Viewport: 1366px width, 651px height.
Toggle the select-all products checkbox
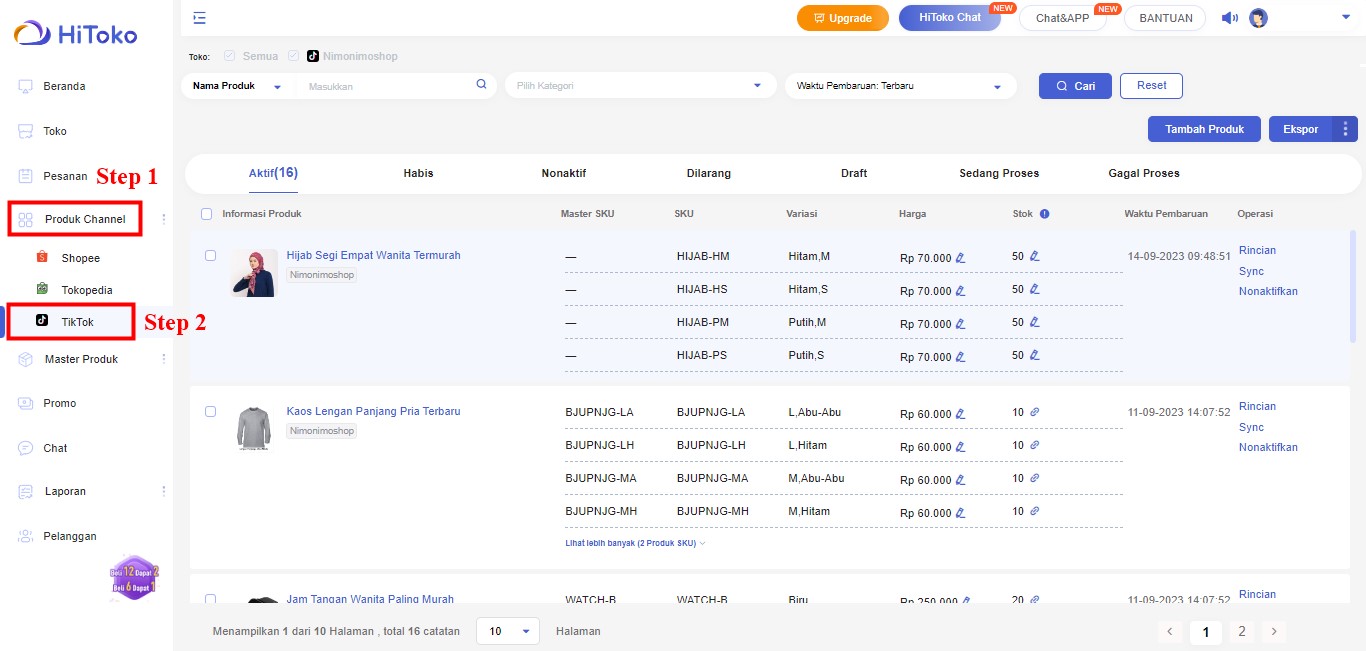point(207,214)
